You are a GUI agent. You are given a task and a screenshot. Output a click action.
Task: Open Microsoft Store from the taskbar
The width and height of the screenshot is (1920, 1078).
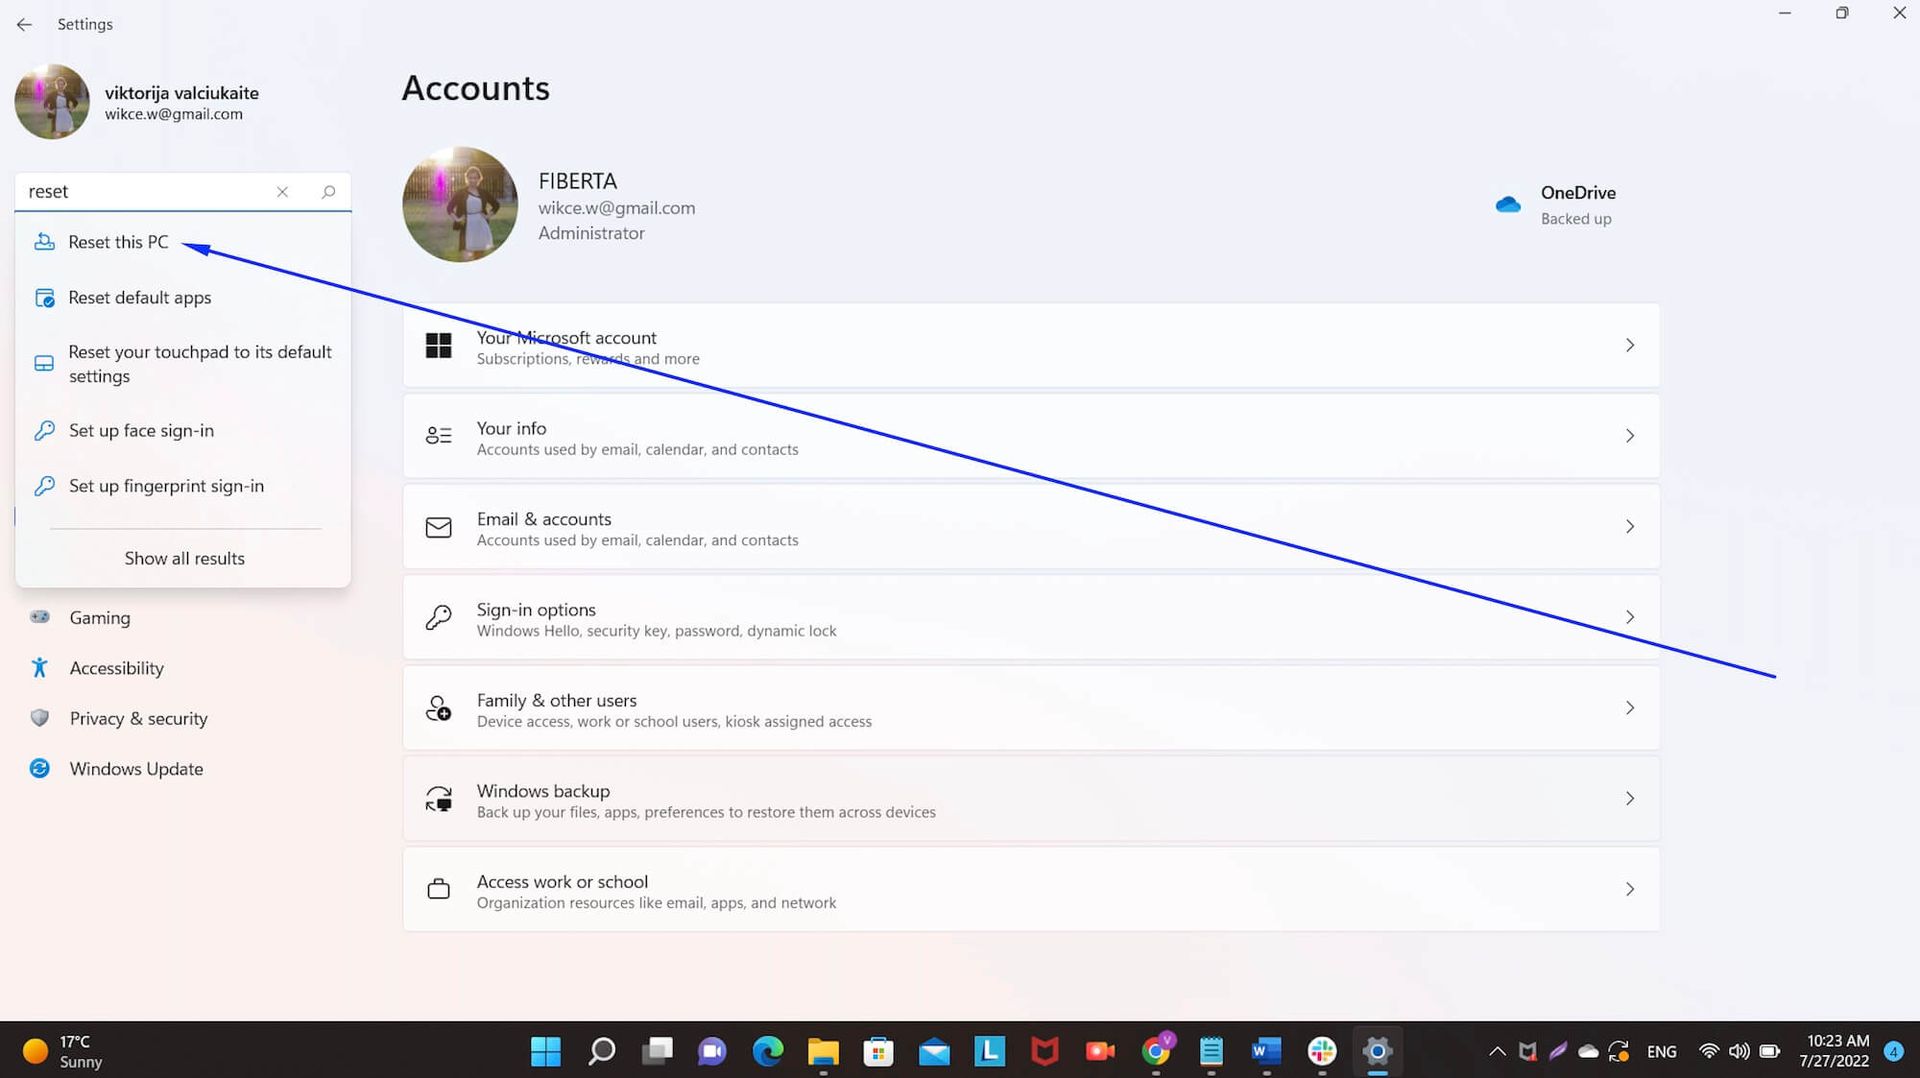(x=878, y=1051)
